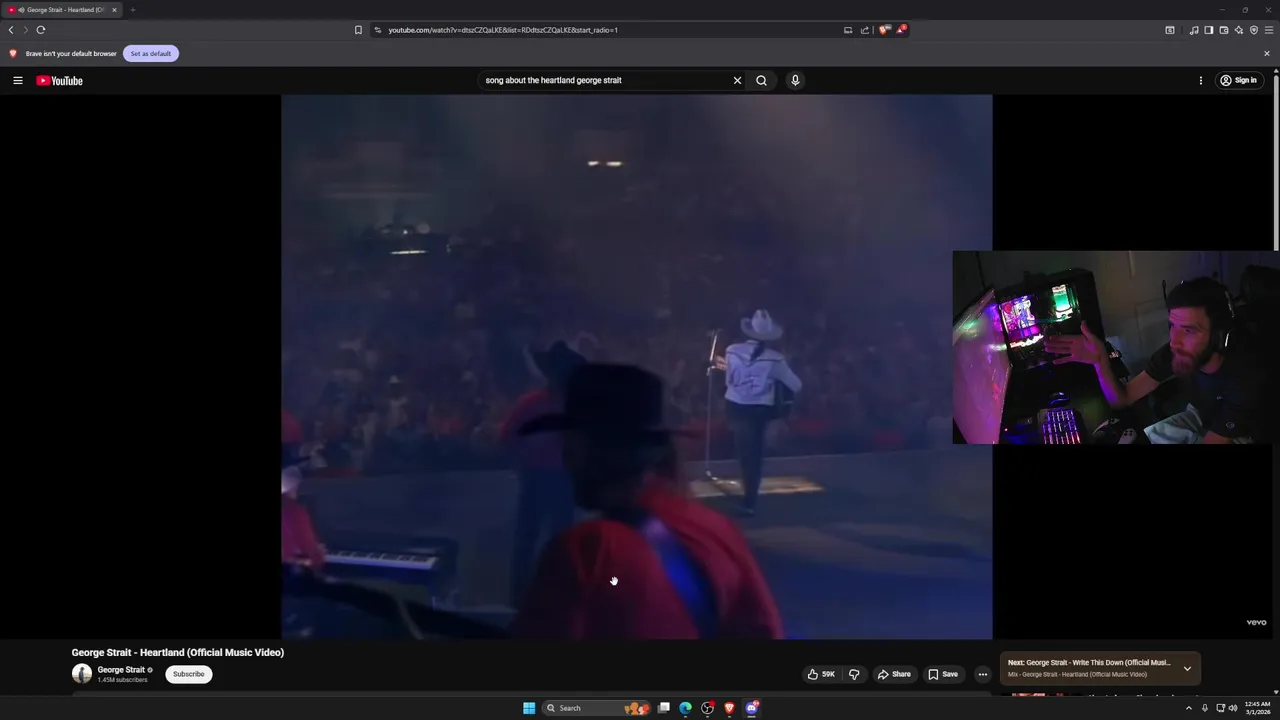Save video to a playlist
This screenshot has height=720, width=1280.
pyautogui.click(x=943, y=674)
